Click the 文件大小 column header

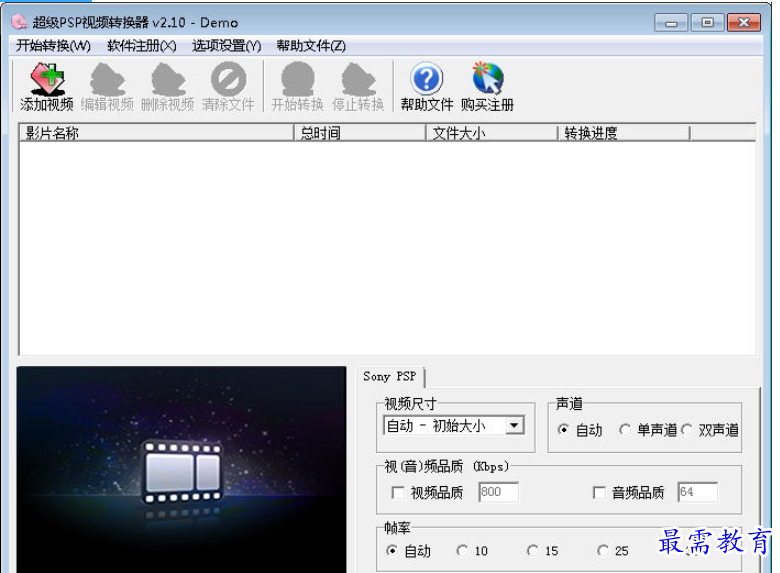(492, 133)
